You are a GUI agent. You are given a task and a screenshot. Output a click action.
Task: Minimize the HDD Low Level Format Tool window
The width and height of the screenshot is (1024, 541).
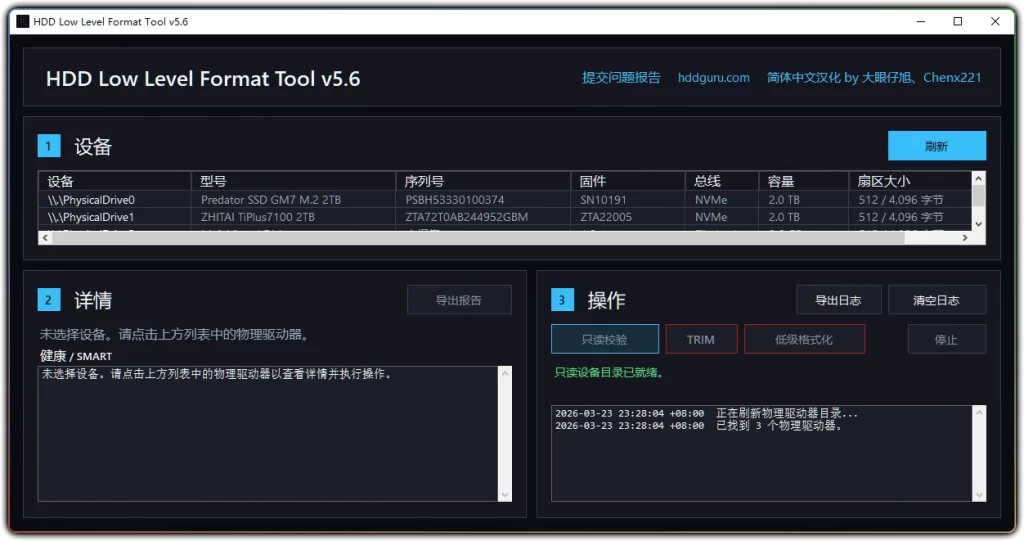[x=921, y=22]
